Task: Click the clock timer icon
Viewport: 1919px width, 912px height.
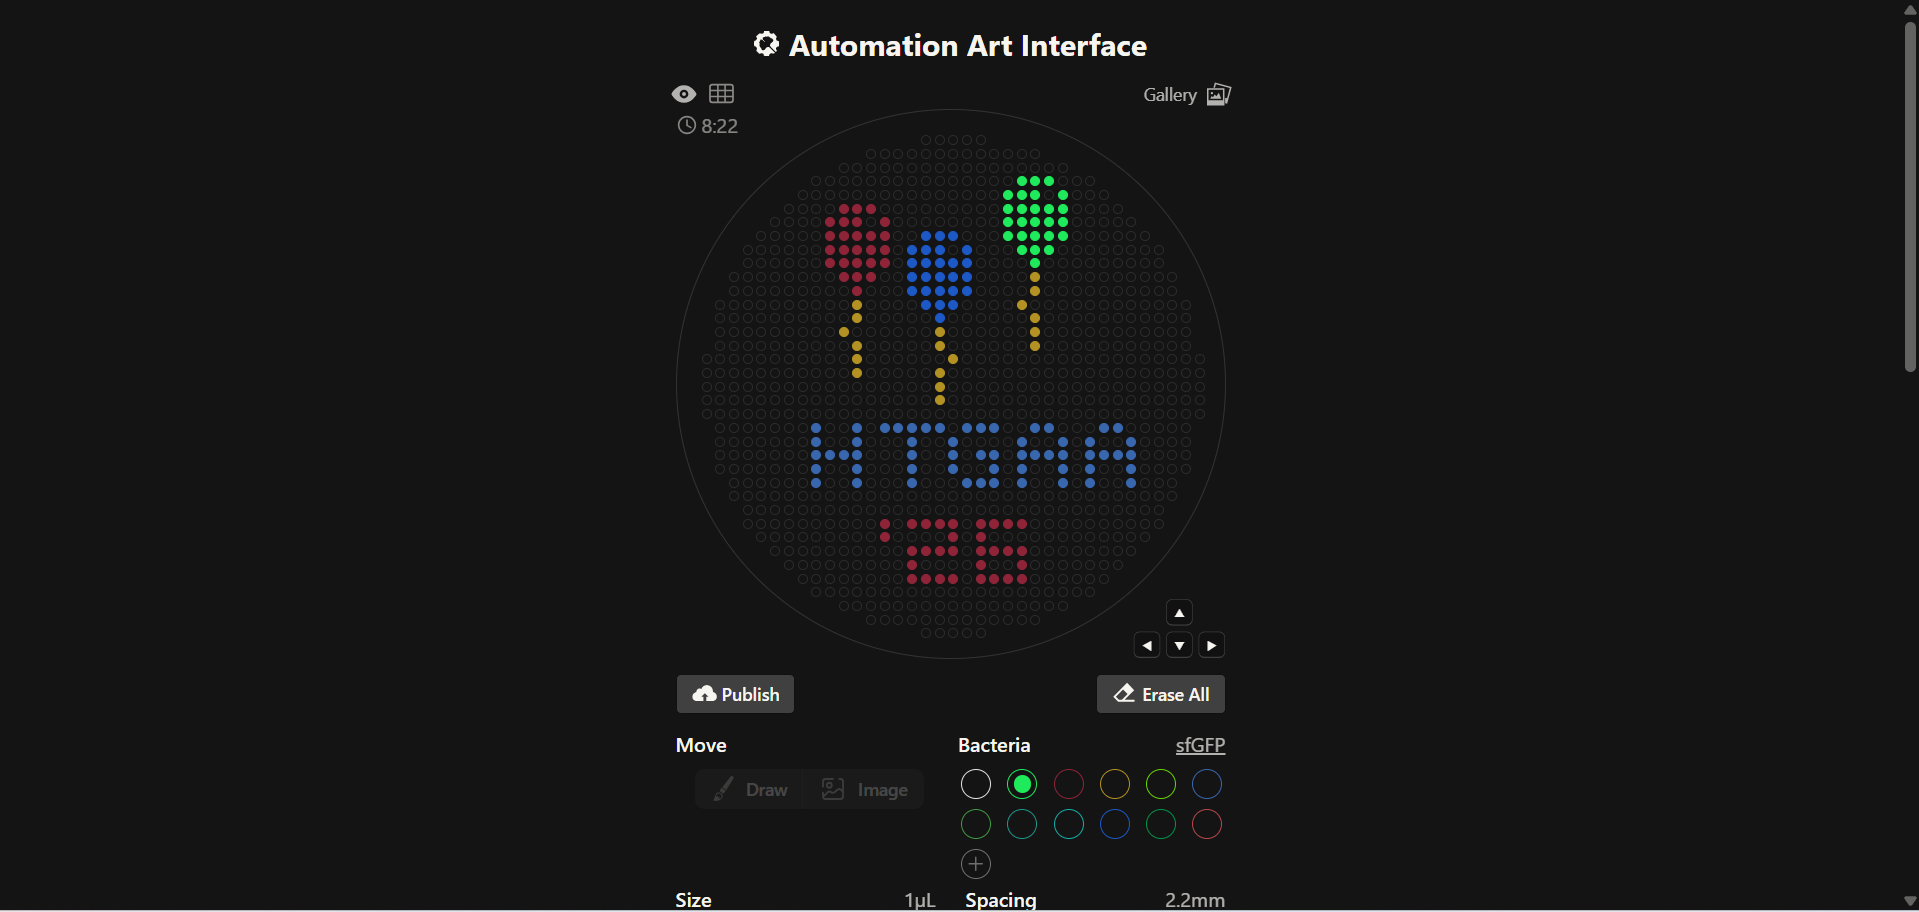Action: tap(686, 126)
